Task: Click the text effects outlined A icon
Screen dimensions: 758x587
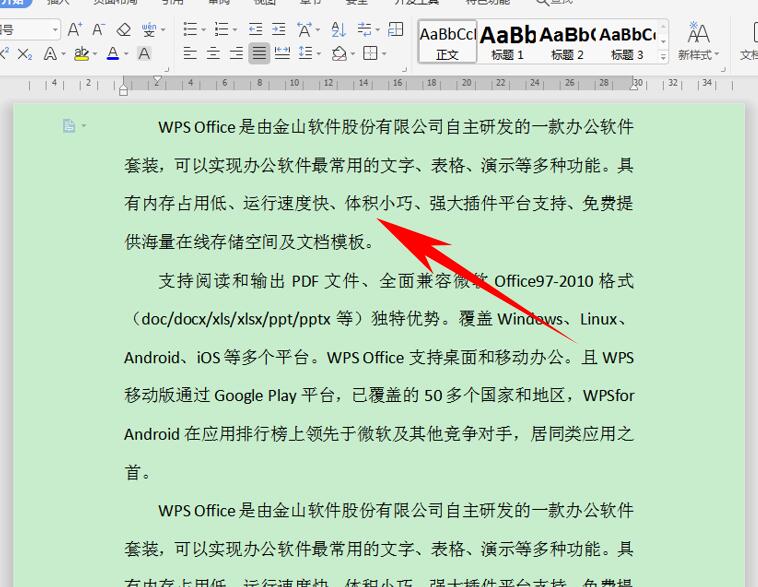Action: (x=50, y=53)
